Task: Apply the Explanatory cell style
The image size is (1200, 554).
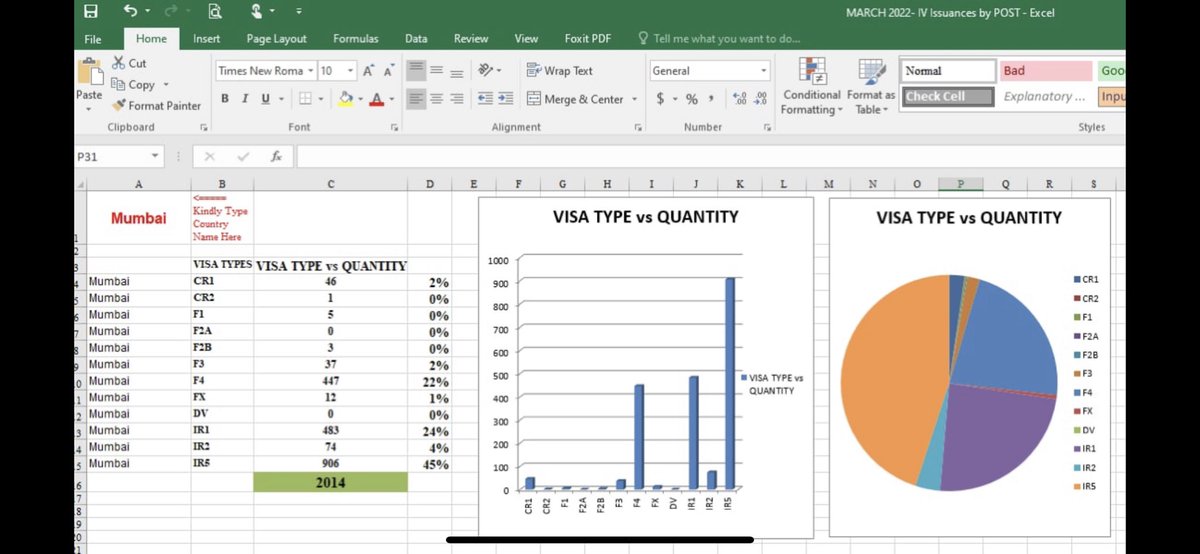Action: 1045,97
